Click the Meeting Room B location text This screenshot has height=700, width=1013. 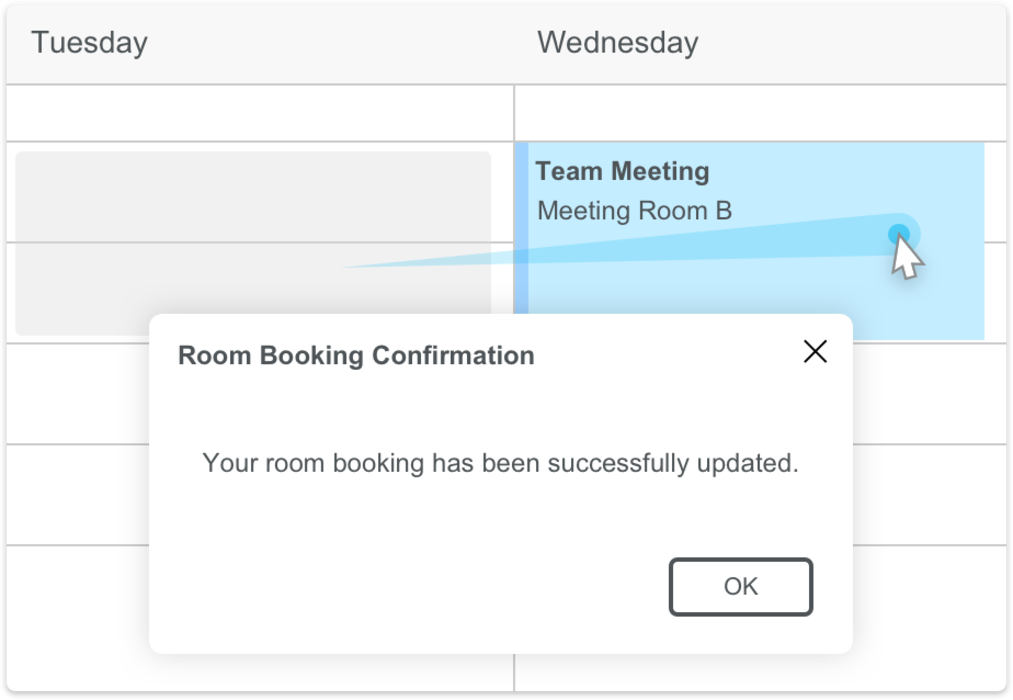coord(634,211)
